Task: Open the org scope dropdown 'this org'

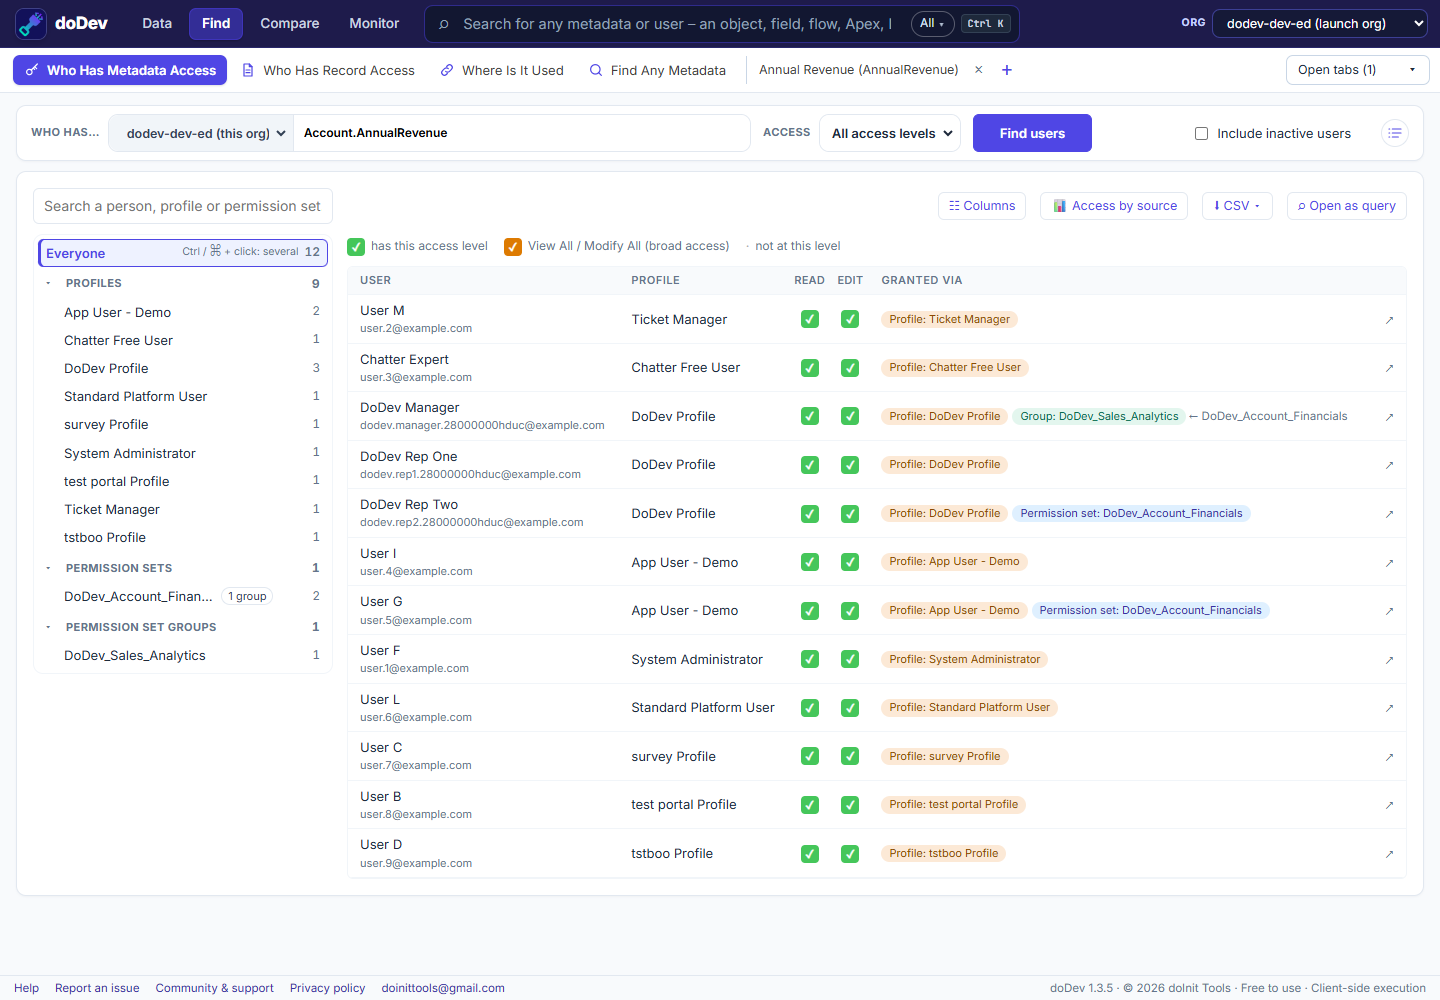Action: click(201, 133)
